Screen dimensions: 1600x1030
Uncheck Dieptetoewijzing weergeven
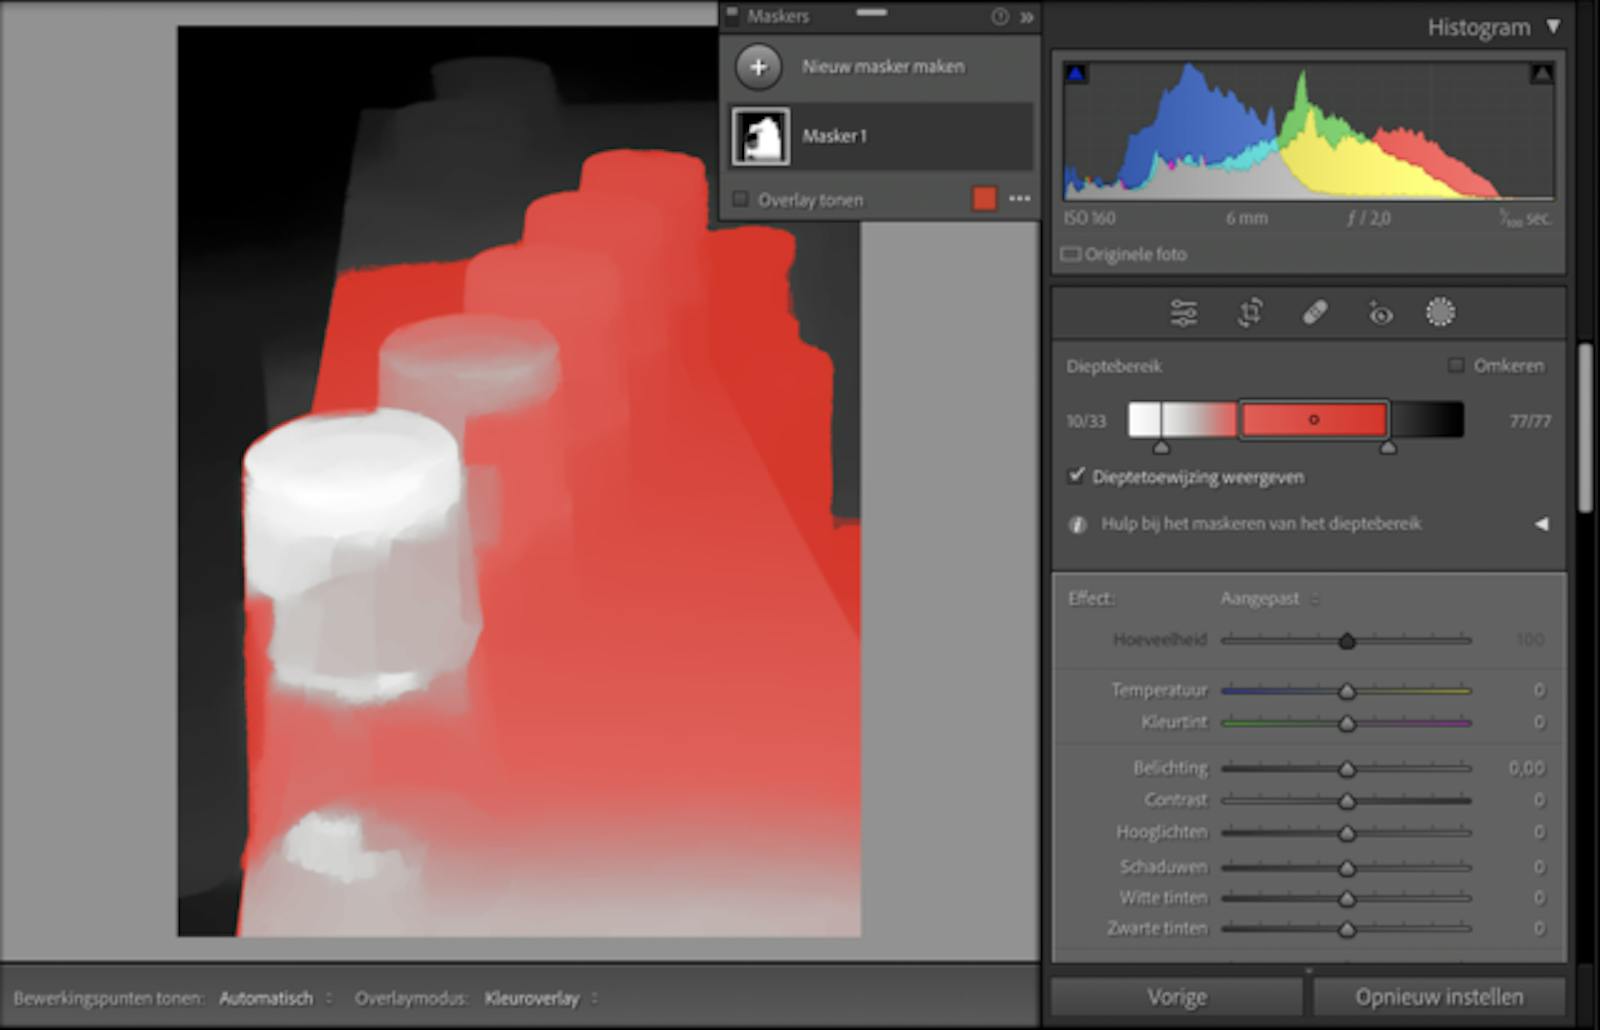pyautogui.click(x=1076, y=476)
